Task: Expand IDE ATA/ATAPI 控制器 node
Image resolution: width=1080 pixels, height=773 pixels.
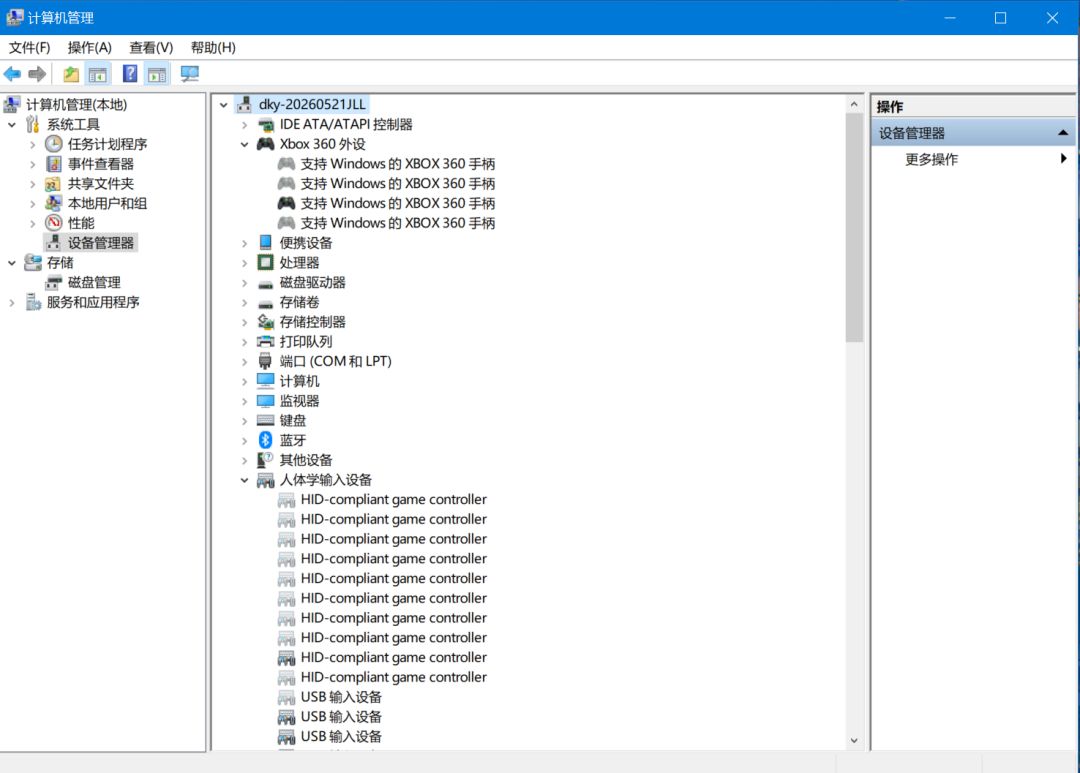Action: point(245,125)
